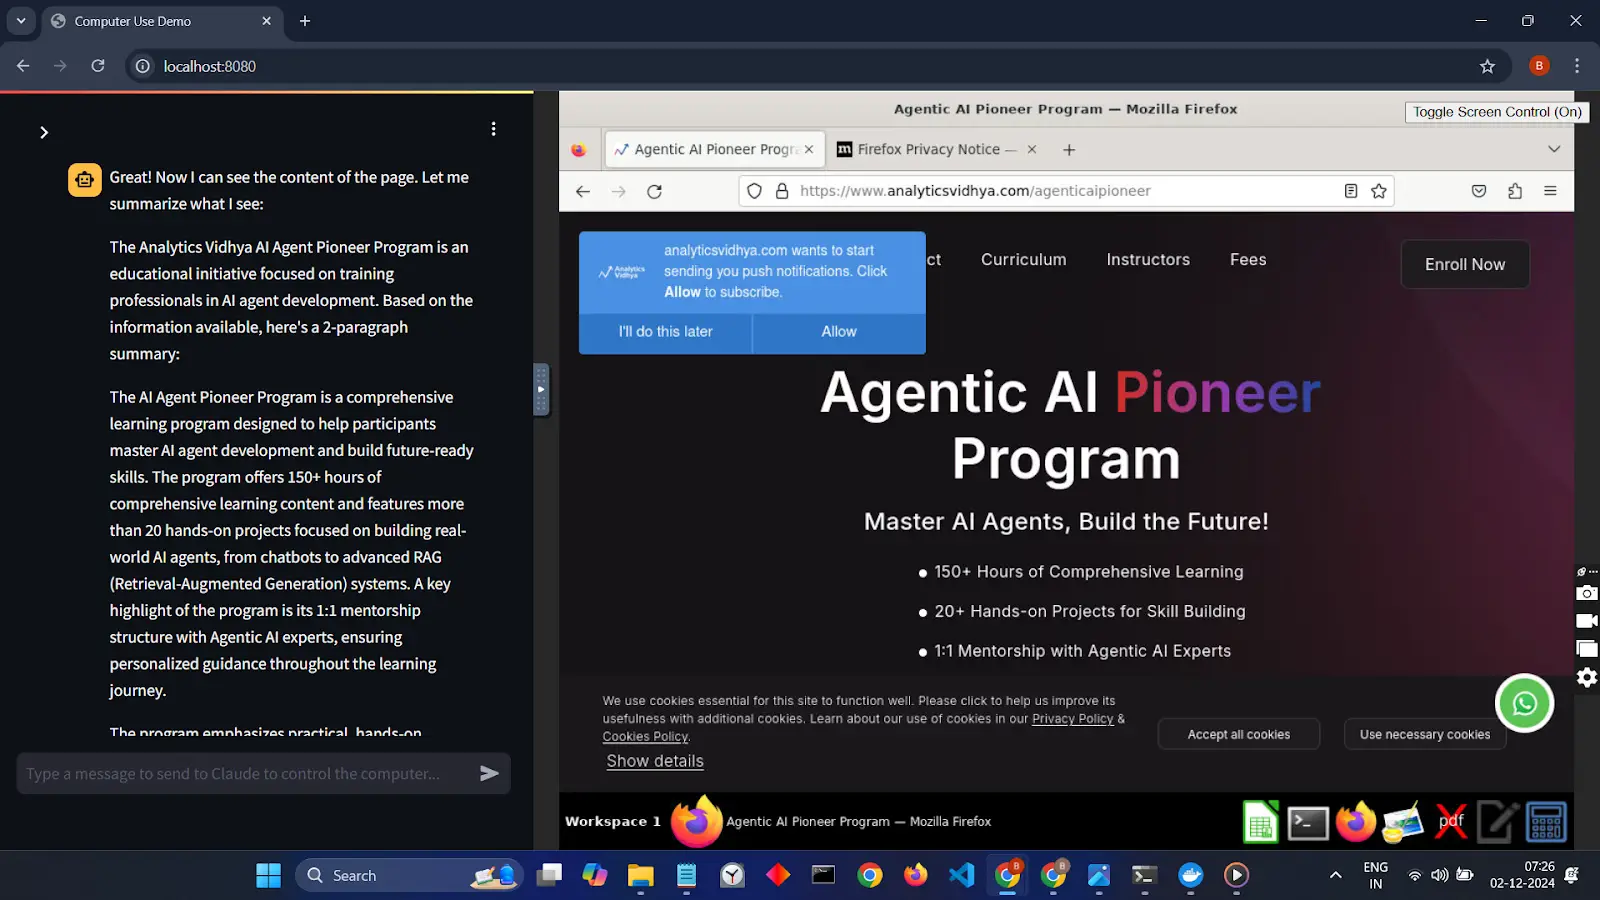Close the Agentic AI Pioneer Program tab
The height and width of the screenshot is (900, 1600).
(x=809, y=149)
